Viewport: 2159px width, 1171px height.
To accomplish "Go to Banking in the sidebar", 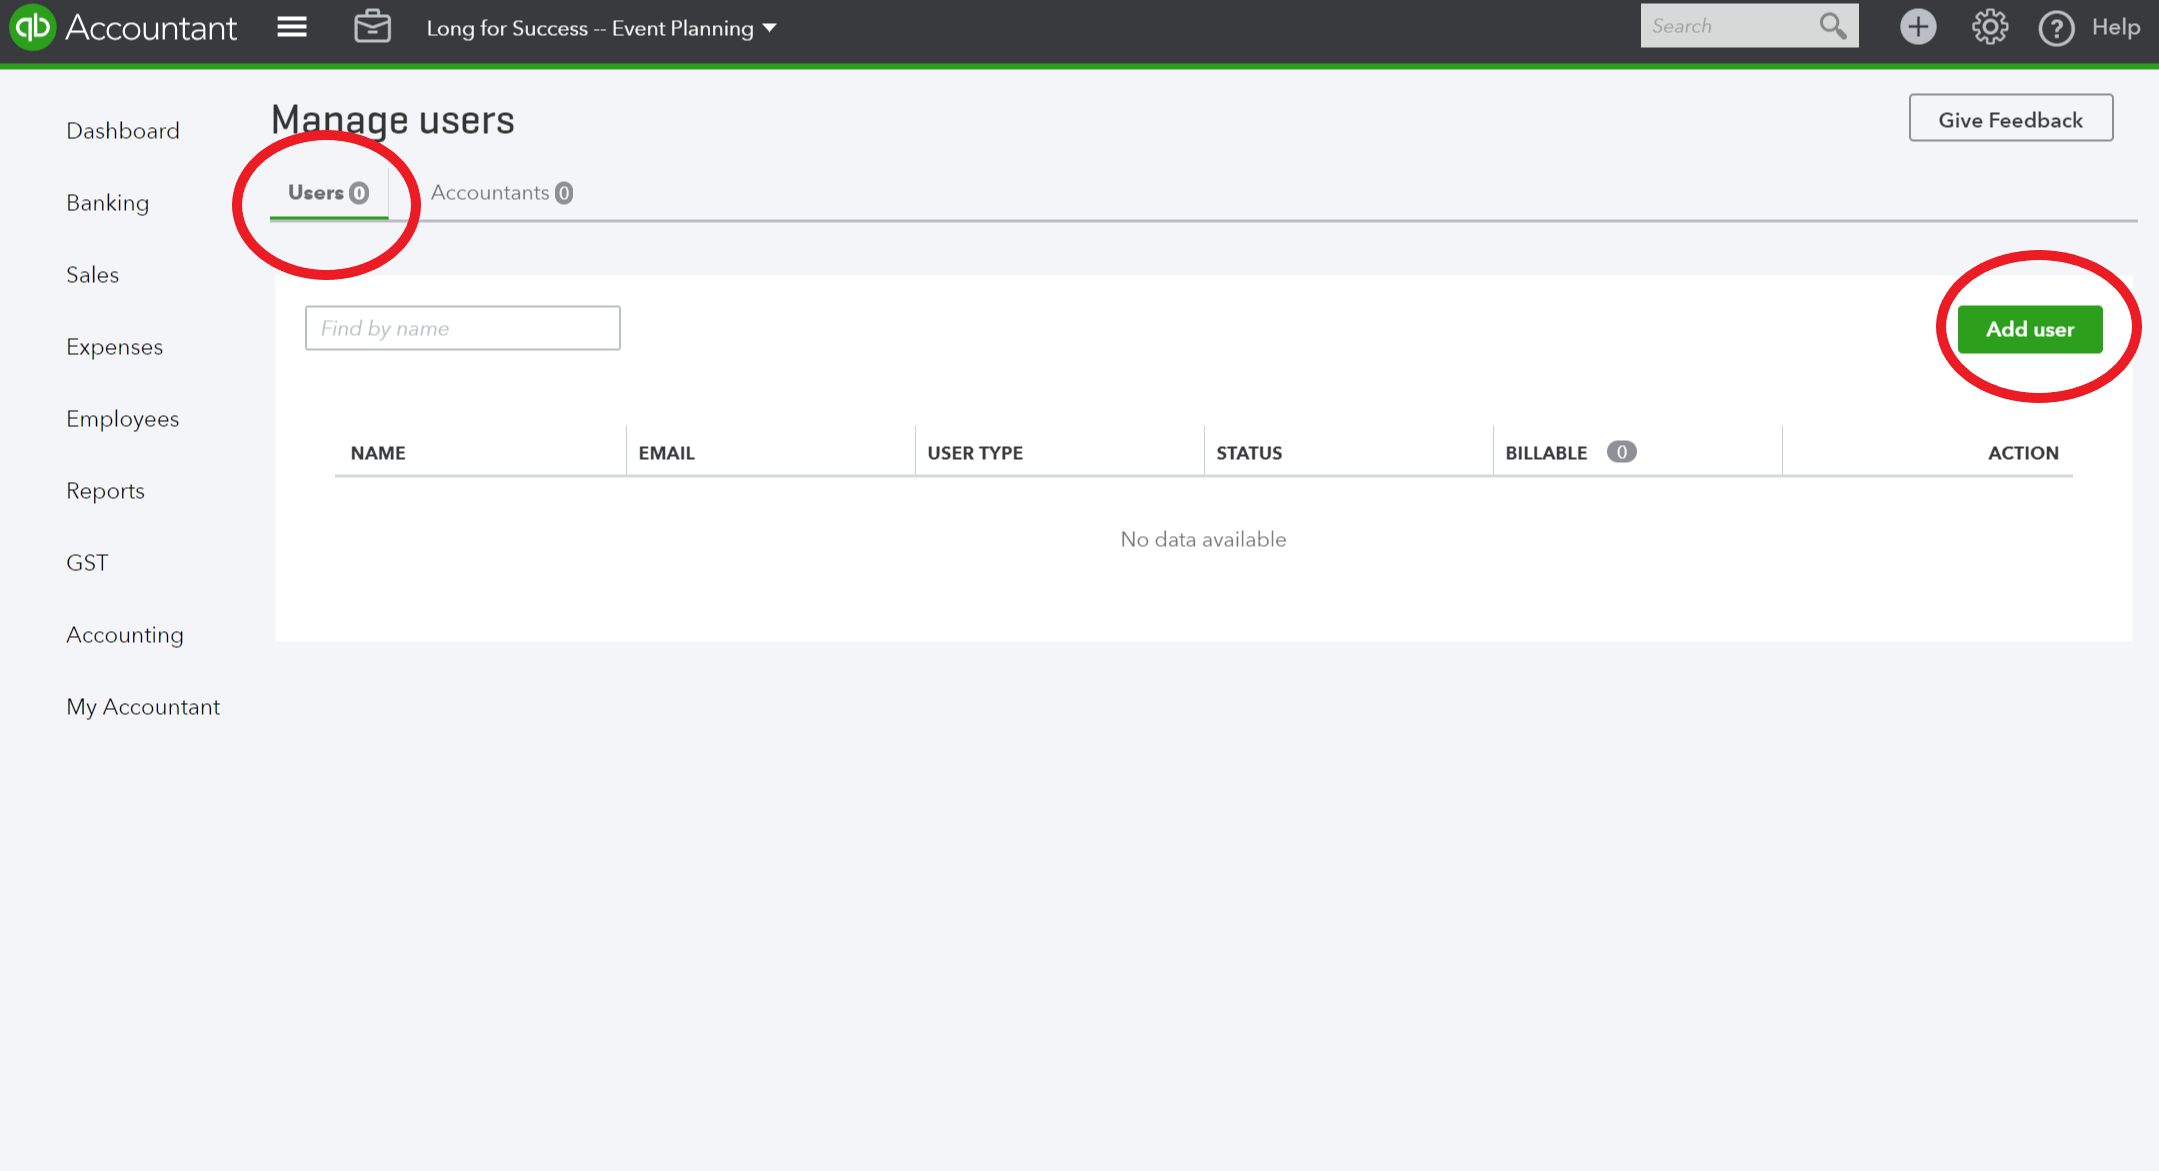I will tap(107, 203).
